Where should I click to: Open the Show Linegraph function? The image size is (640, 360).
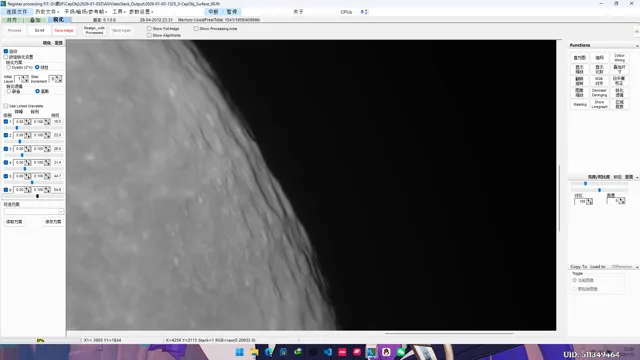[x=599, y=104]
